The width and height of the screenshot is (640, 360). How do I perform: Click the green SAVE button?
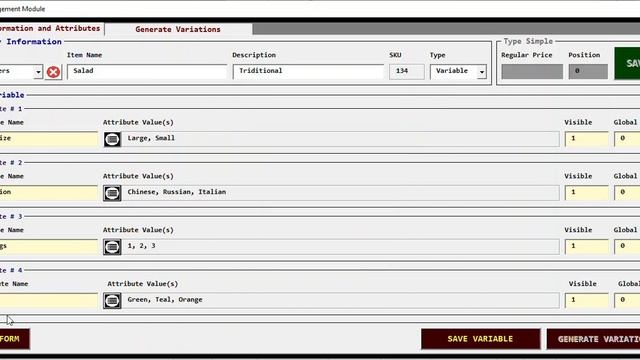click(627, 63)
